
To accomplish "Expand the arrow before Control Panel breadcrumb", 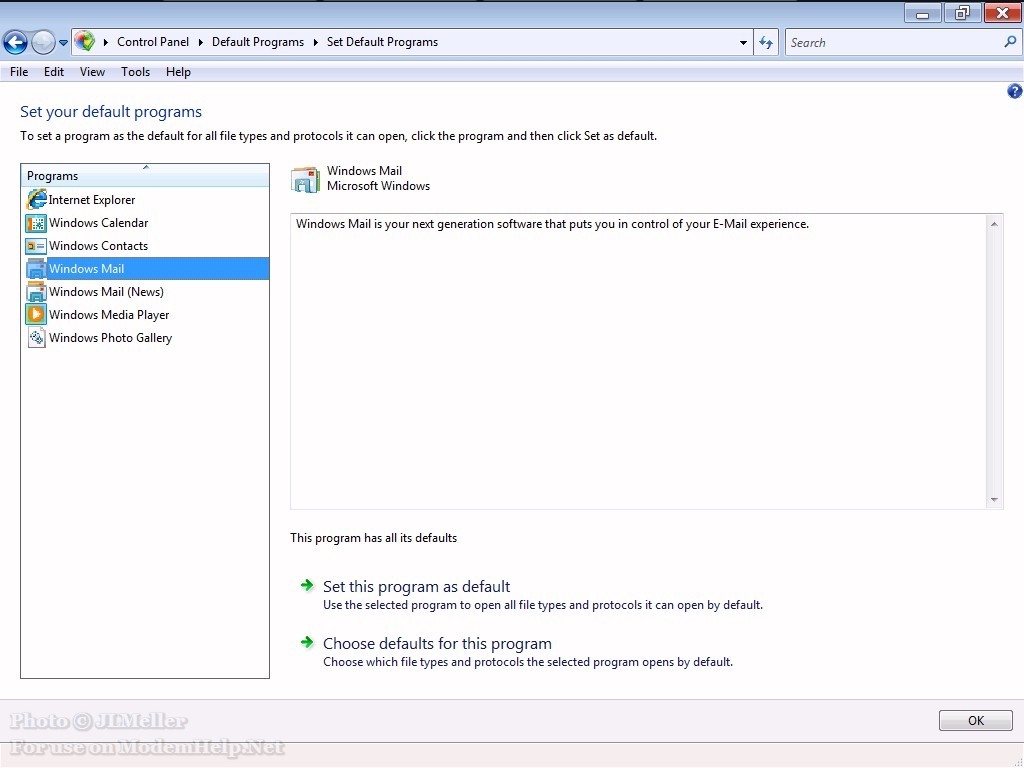I will (x=106, y=42).
